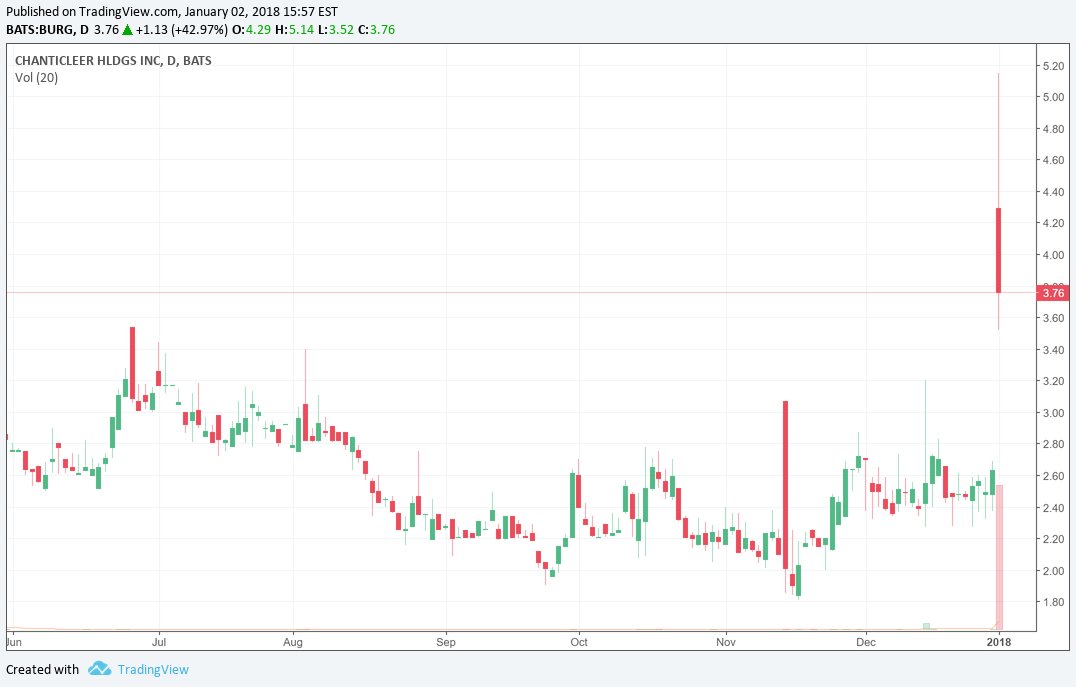Viewport: 1076px width, 687px height.
Task: Select the Vol (20) indicator label
Action: (x=36, y=78)
